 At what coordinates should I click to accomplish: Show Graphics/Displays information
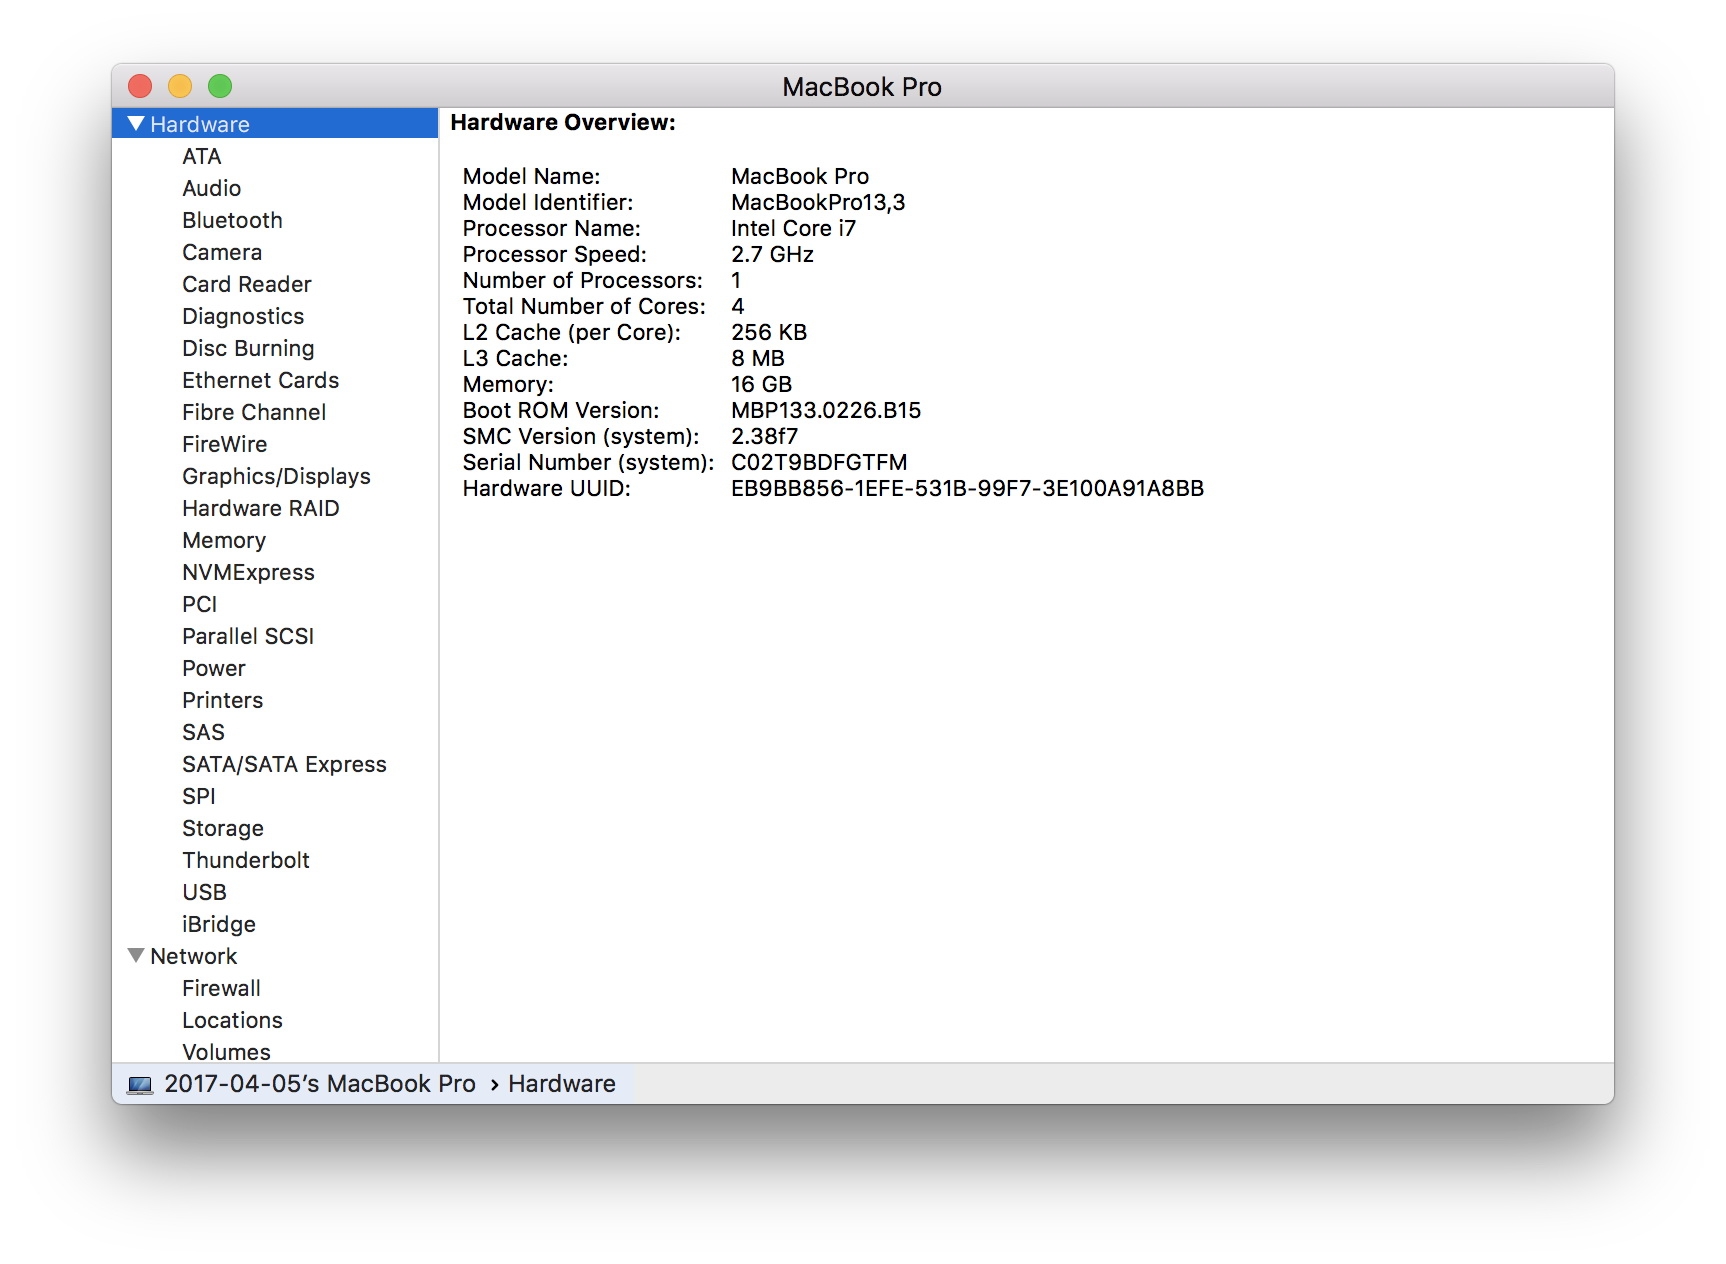tap(276, 476)
